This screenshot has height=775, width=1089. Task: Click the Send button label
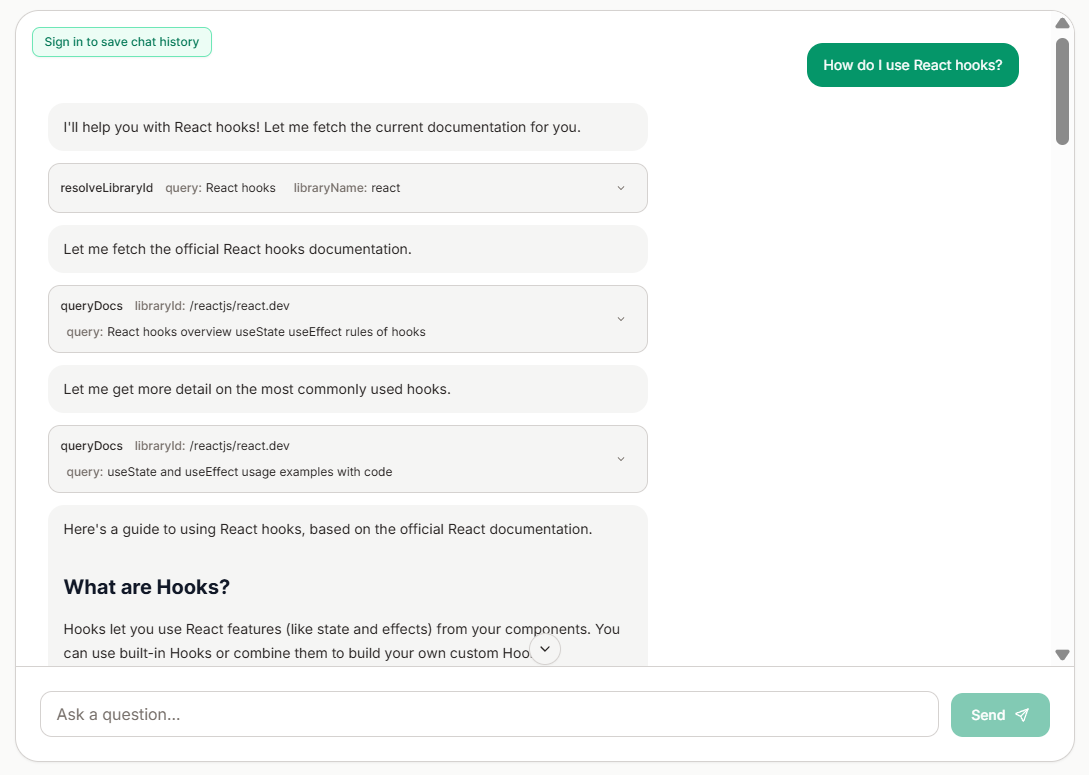(x=988, y=715)
